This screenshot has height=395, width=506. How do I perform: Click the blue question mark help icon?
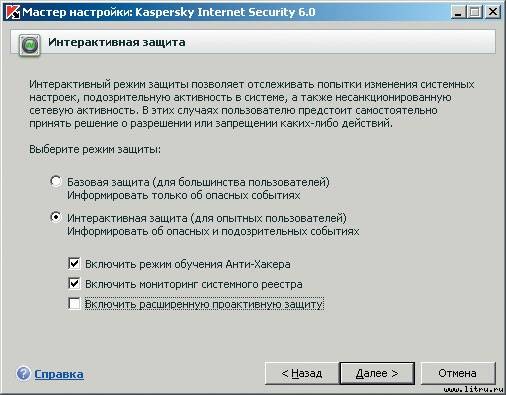pos(23,374)
